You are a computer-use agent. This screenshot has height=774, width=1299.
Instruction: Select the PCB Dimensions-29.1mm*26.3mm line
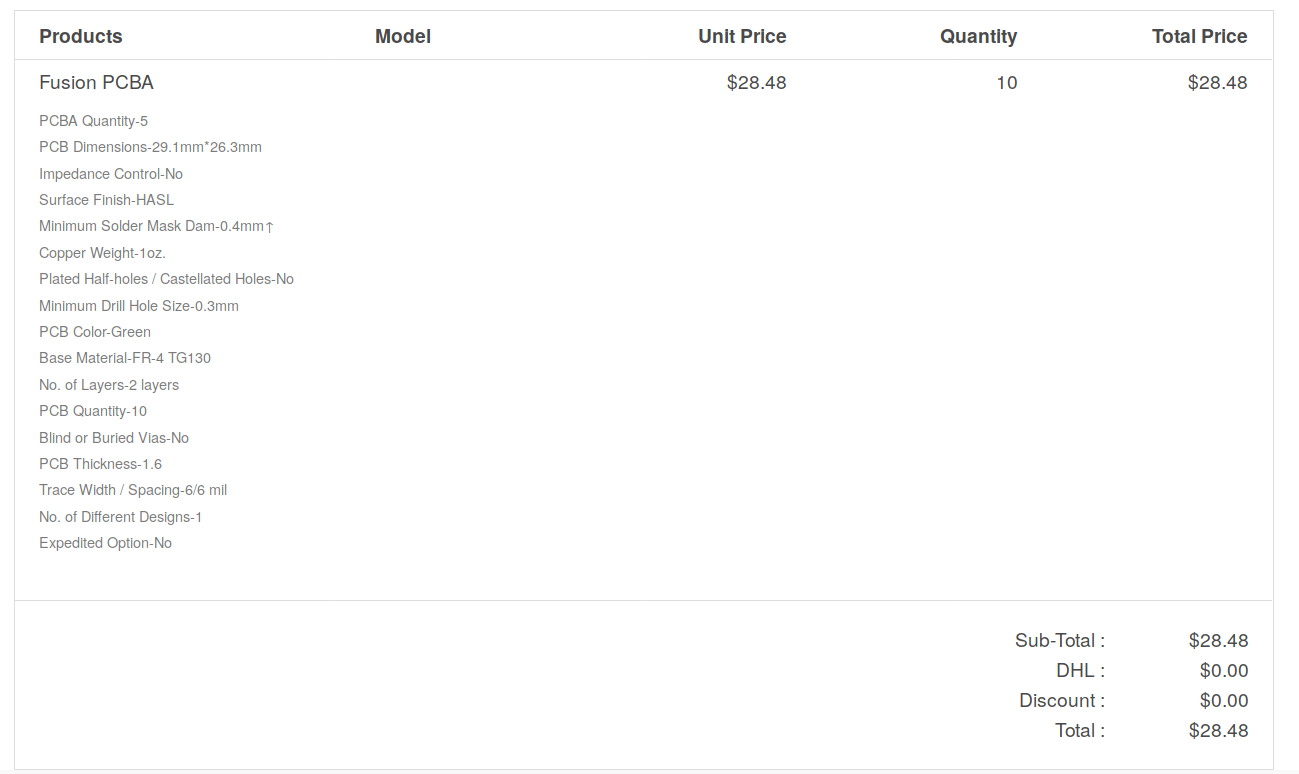150,147
